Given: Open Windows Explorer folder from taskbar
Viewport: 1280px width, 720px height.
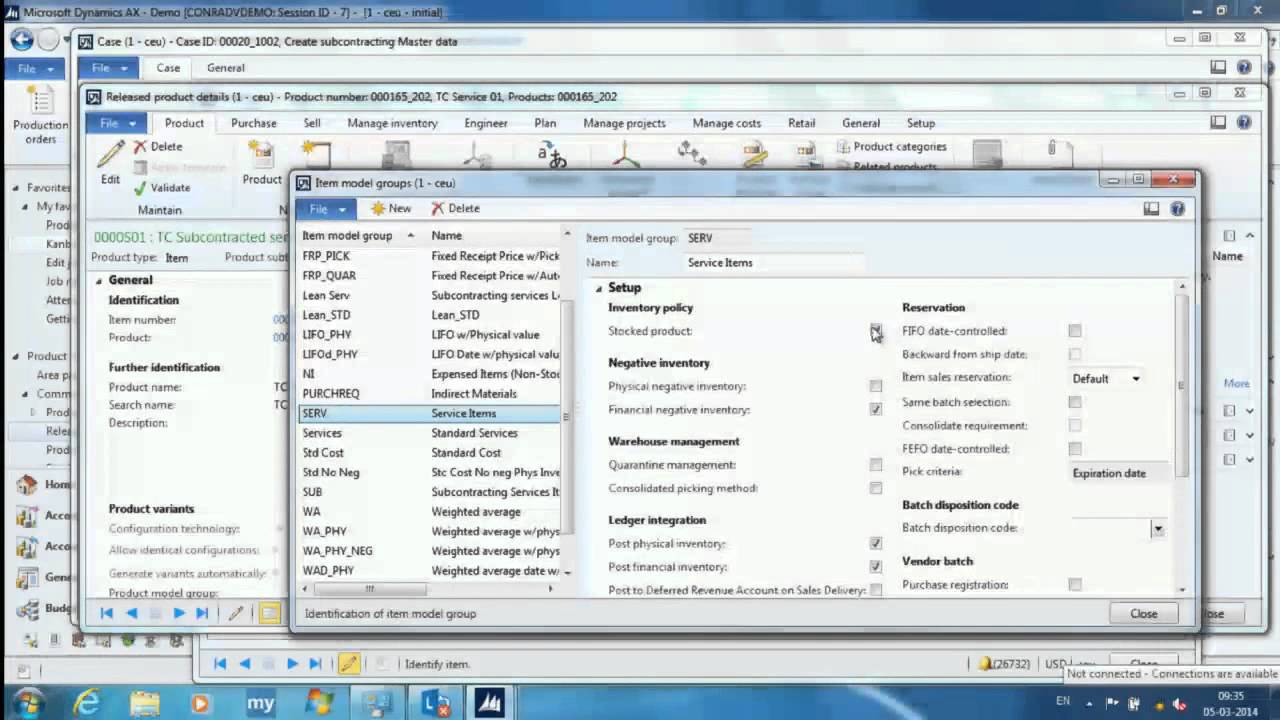Looking at the screenshot, I should (x=145, y=703).
